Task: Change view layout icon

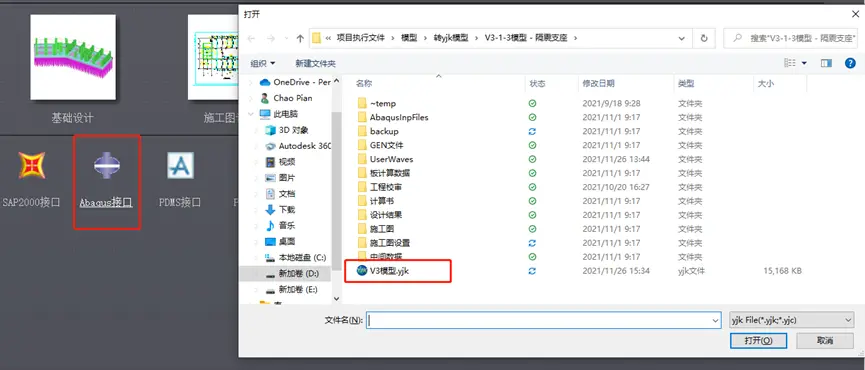Action: pos(790,63)
